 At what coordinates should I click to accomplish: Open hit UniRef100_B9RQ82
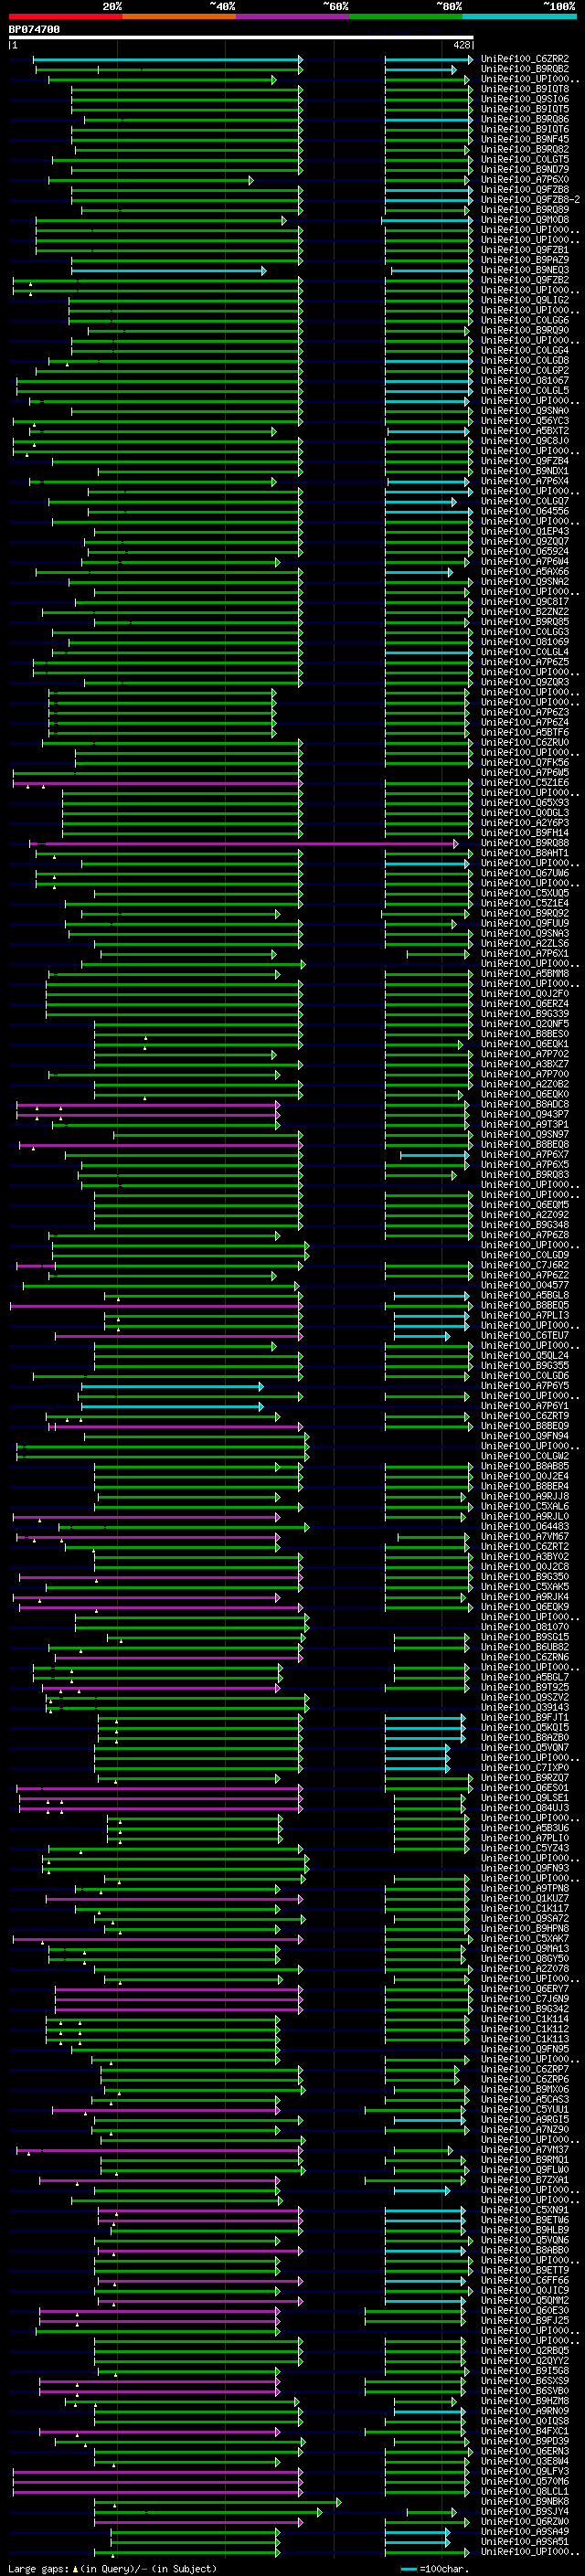pos(525,149)
